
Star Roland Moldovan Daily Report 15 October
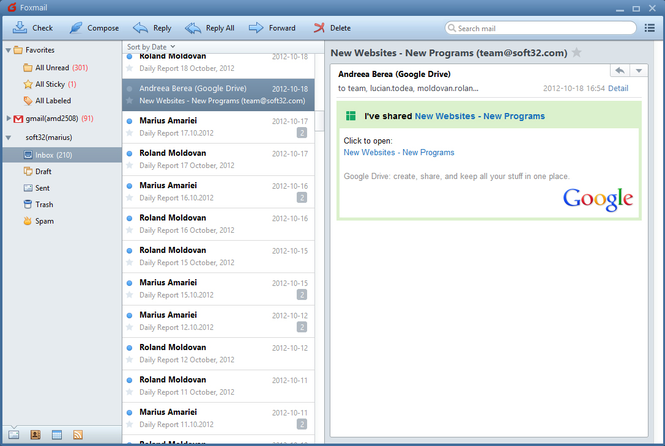point(130,262)
